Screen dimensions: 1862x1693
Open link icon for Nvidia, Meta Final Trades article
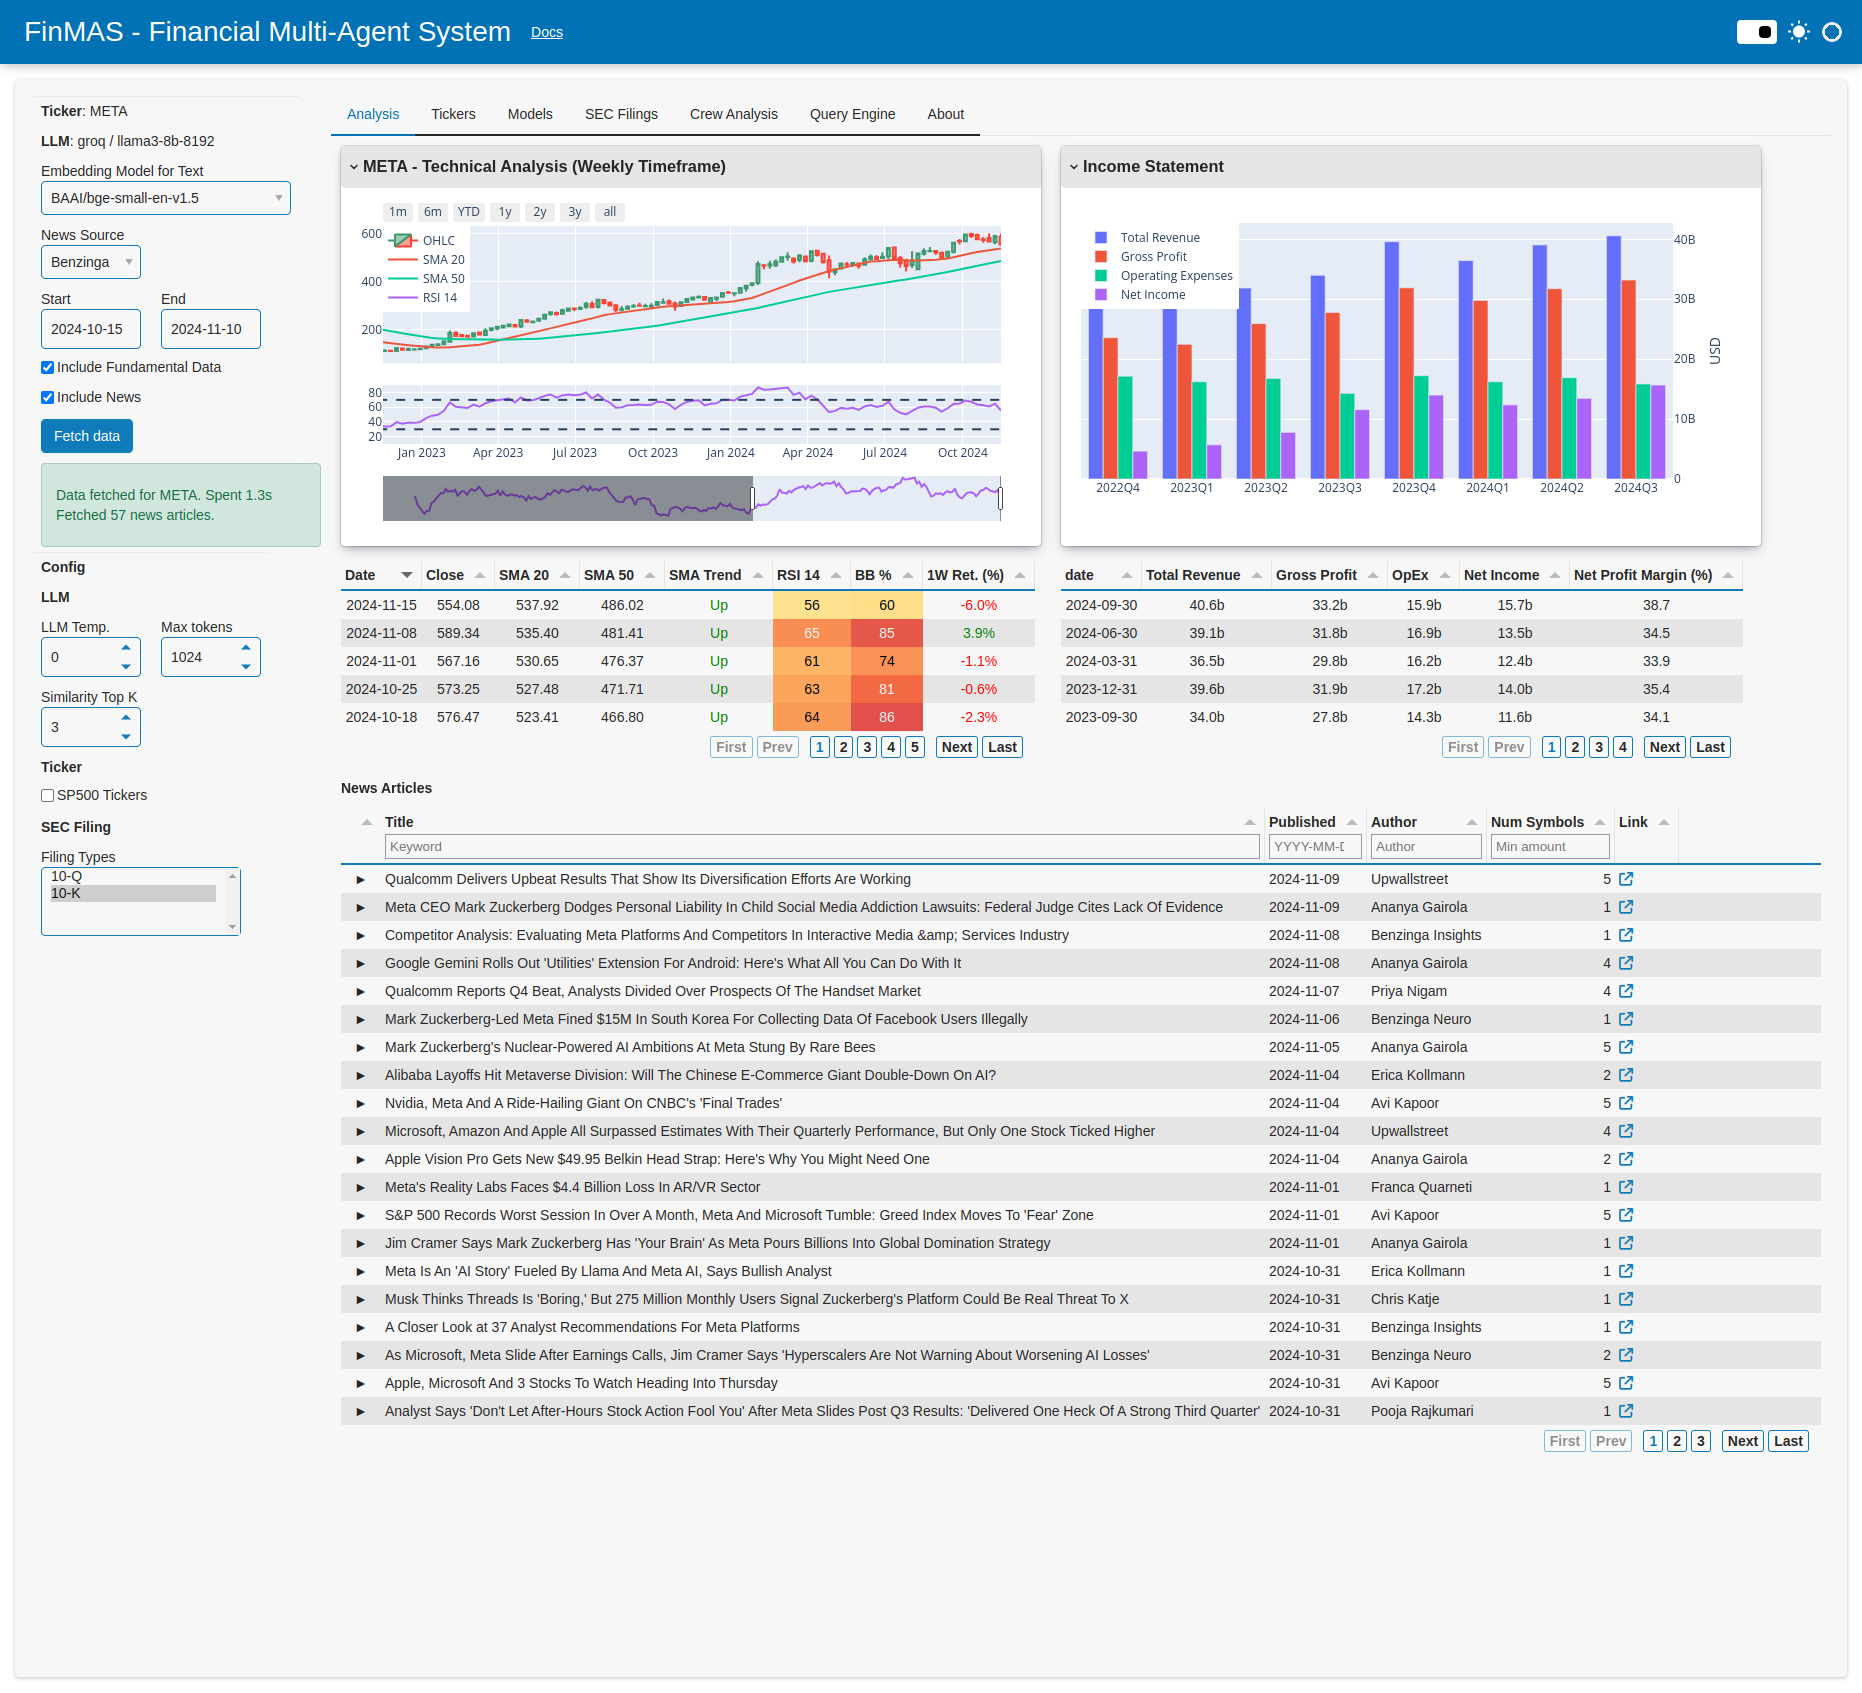1626,1103
